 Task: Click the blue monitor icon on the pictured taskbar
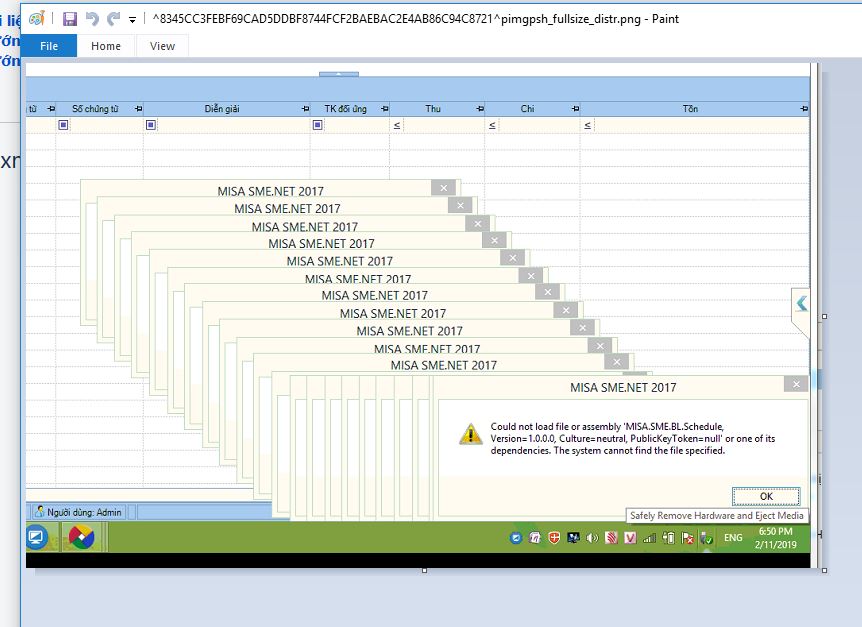pyautogui.click(x=36, y=537)
